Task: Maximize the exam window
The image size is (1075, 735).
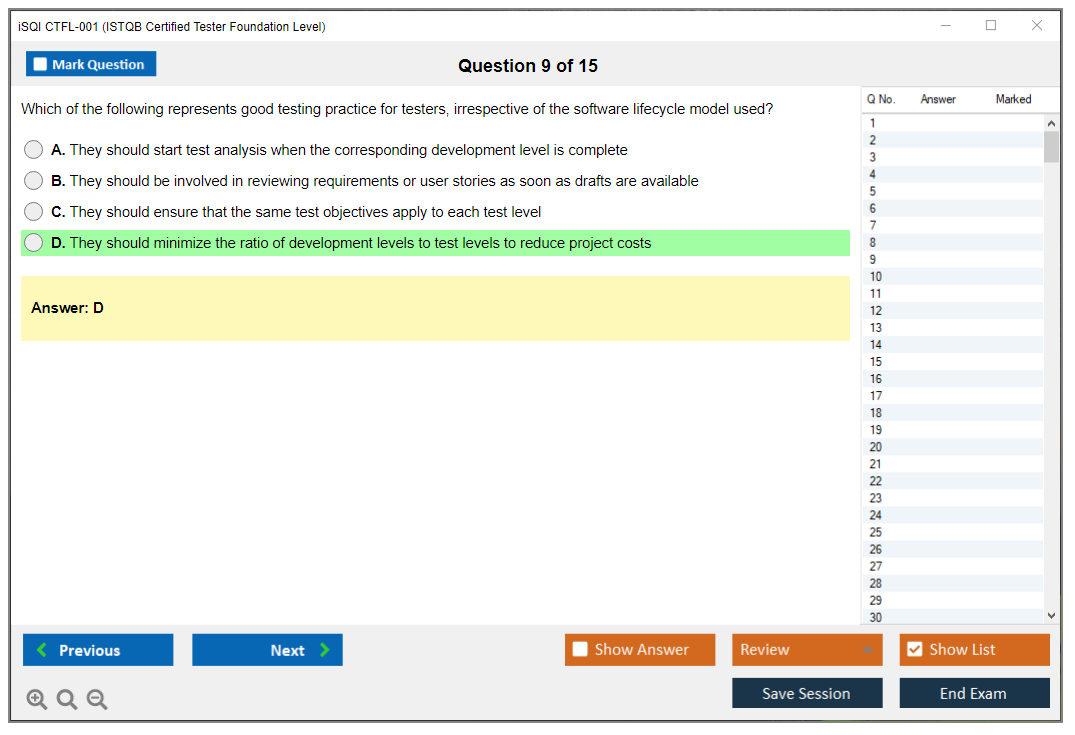Action: click(991, 26)
